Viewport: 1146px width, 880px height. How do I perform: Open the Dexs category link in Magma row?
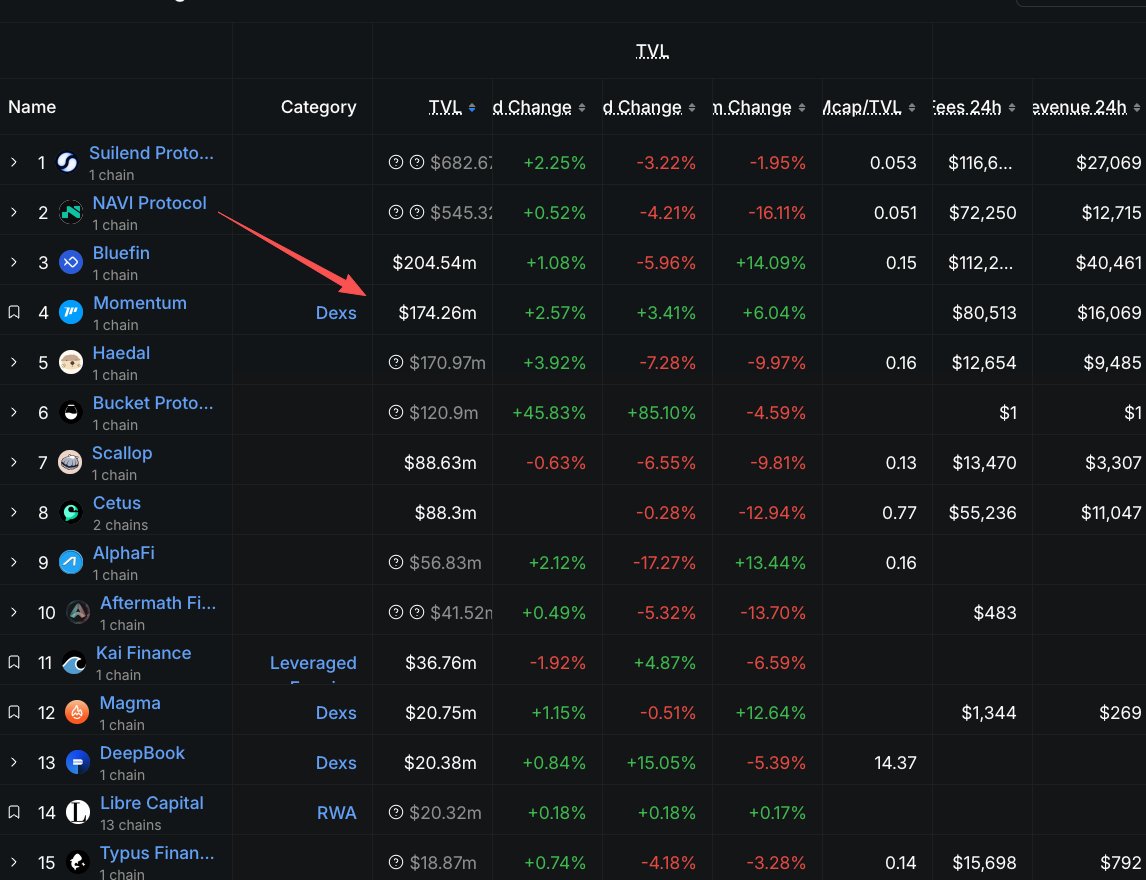[x=336, y=713]
